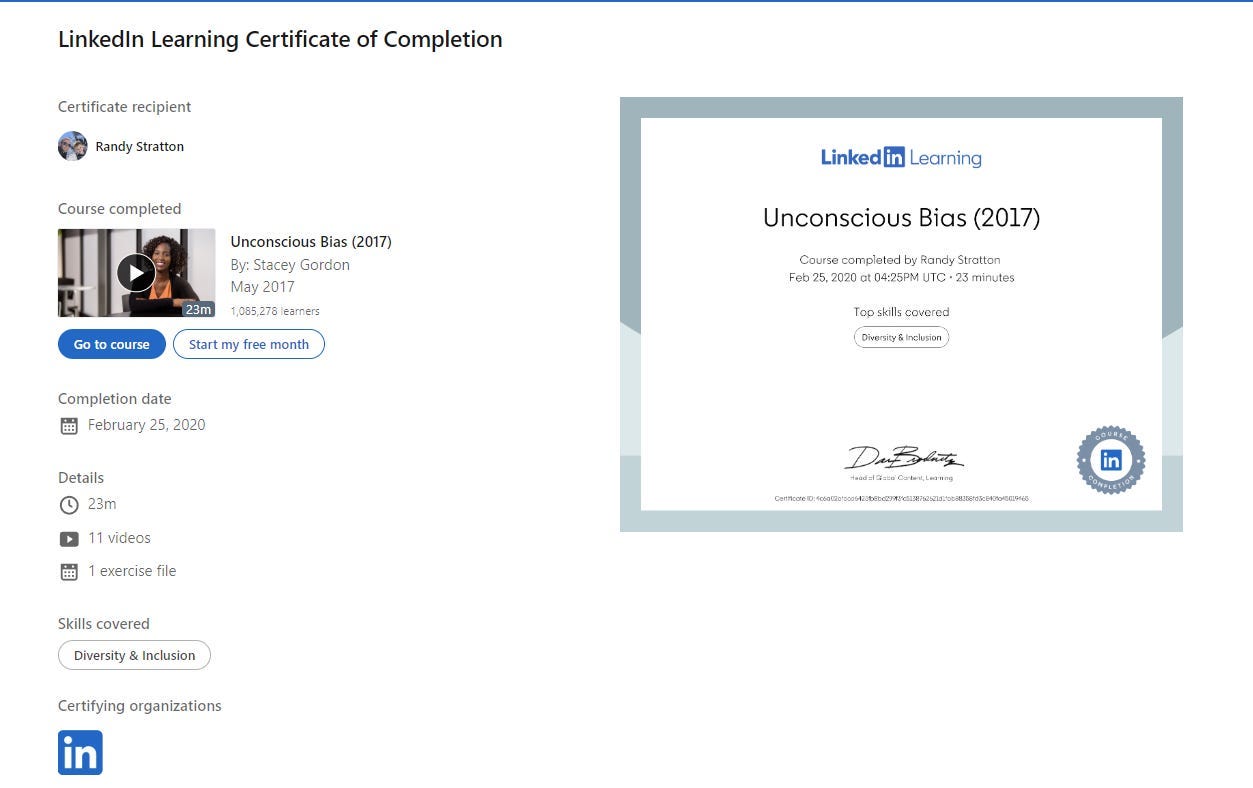
Task: Click the icon beside 1 exercise file
Action: [x=69, y=572]
